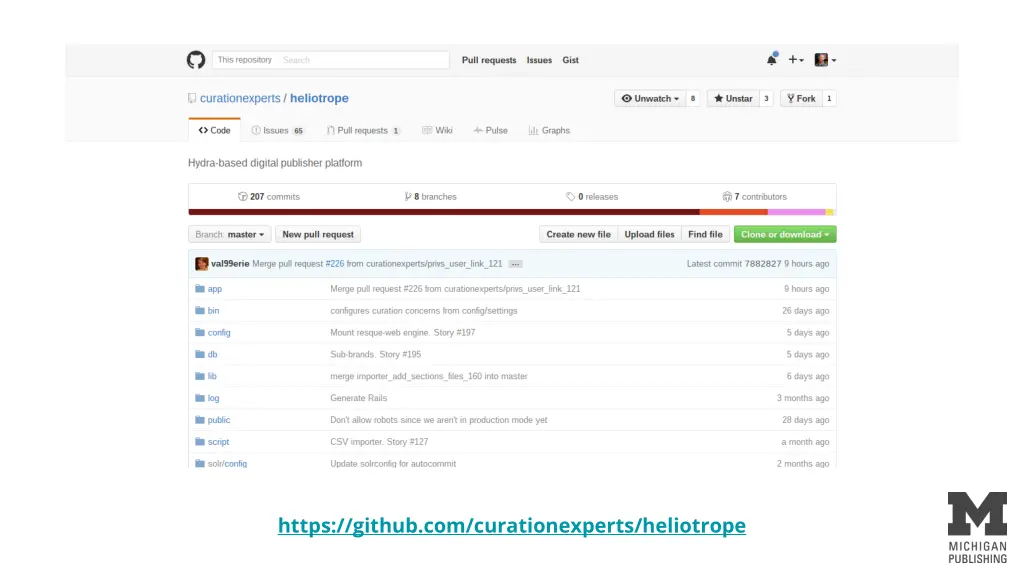Screen dimensions: 1024x576
Task: Open merge importer_add_sections_files_160 commit message
Action: (429, 376)
